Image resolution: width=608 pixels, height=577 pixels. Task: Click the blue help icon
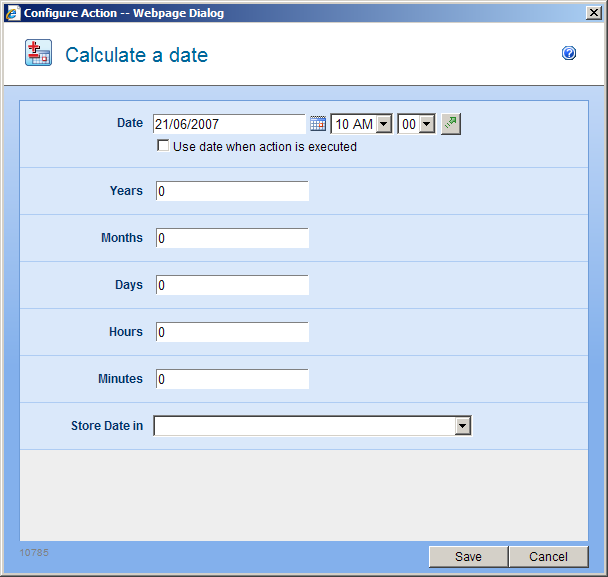[569, 54]
